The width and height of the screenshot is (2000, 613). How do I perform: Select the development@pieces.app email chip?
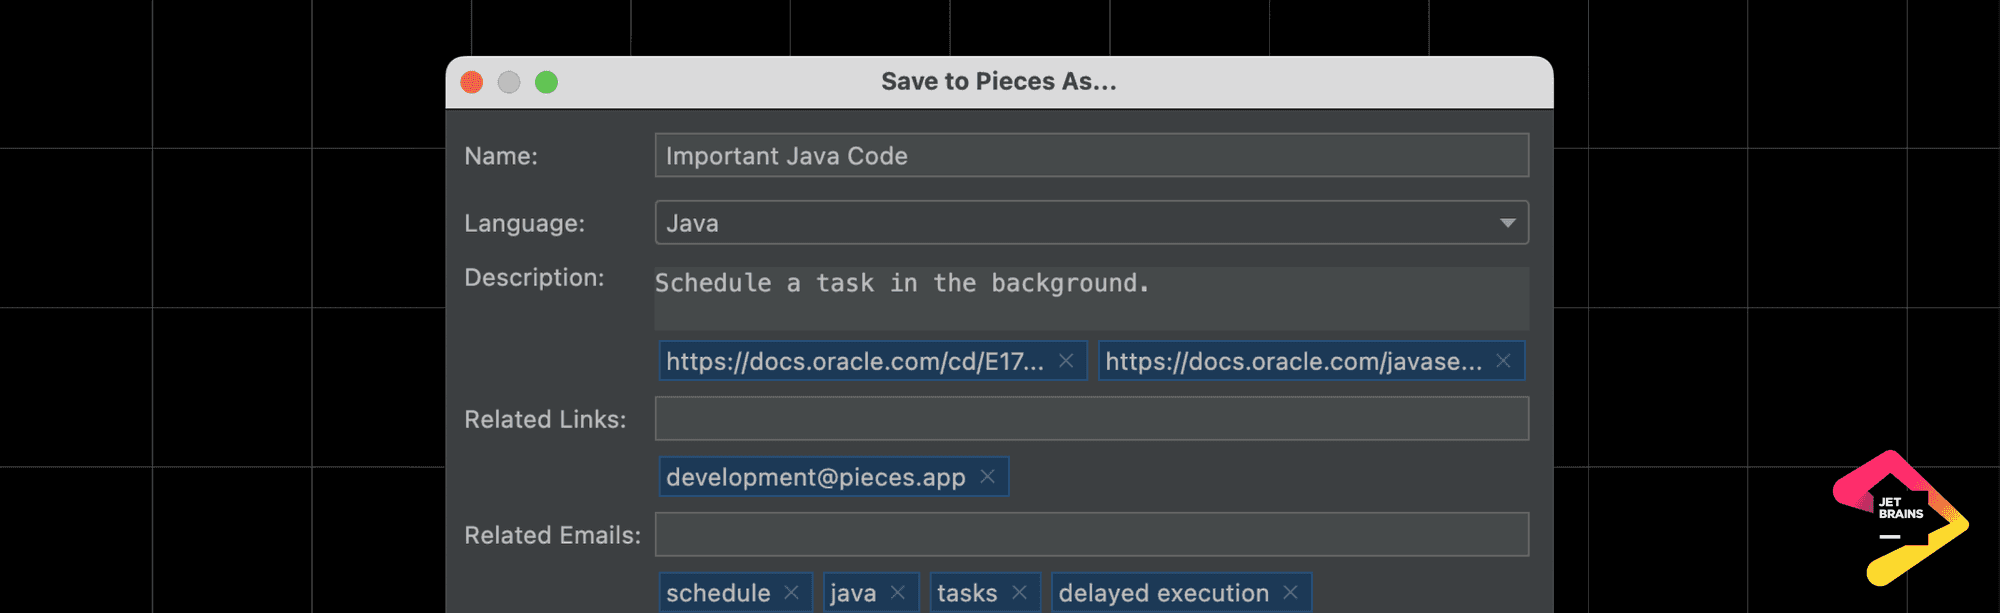pyautogui.click(x=815, y=477)
